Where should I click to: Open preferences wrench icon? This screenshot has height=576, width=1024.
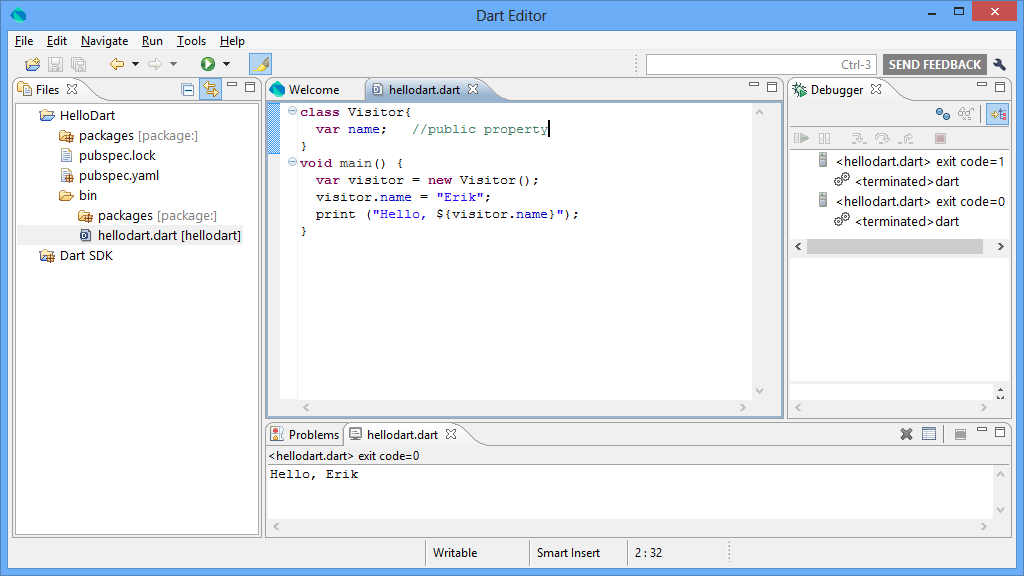pos(999,64)
